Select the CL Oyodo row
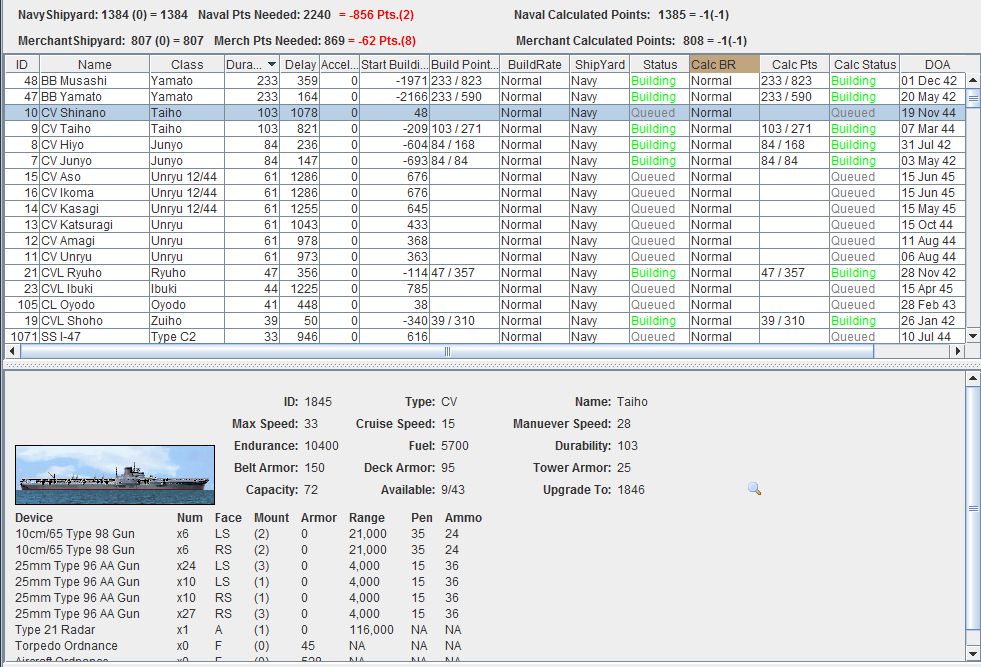981x667 pixels. point(485,305)
